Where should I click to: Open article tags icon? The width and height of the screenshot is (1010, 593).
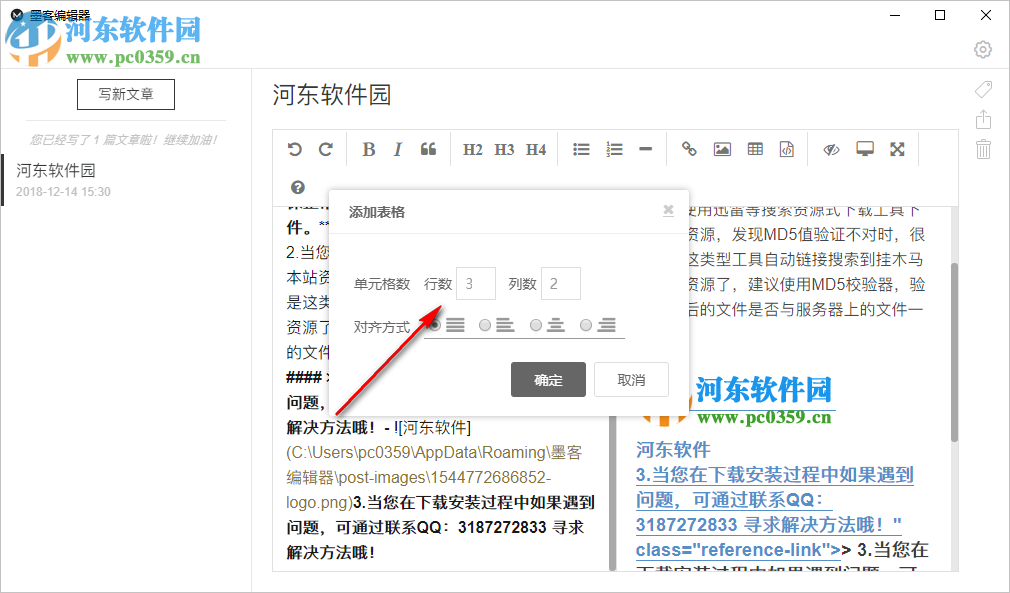[984, 89]
